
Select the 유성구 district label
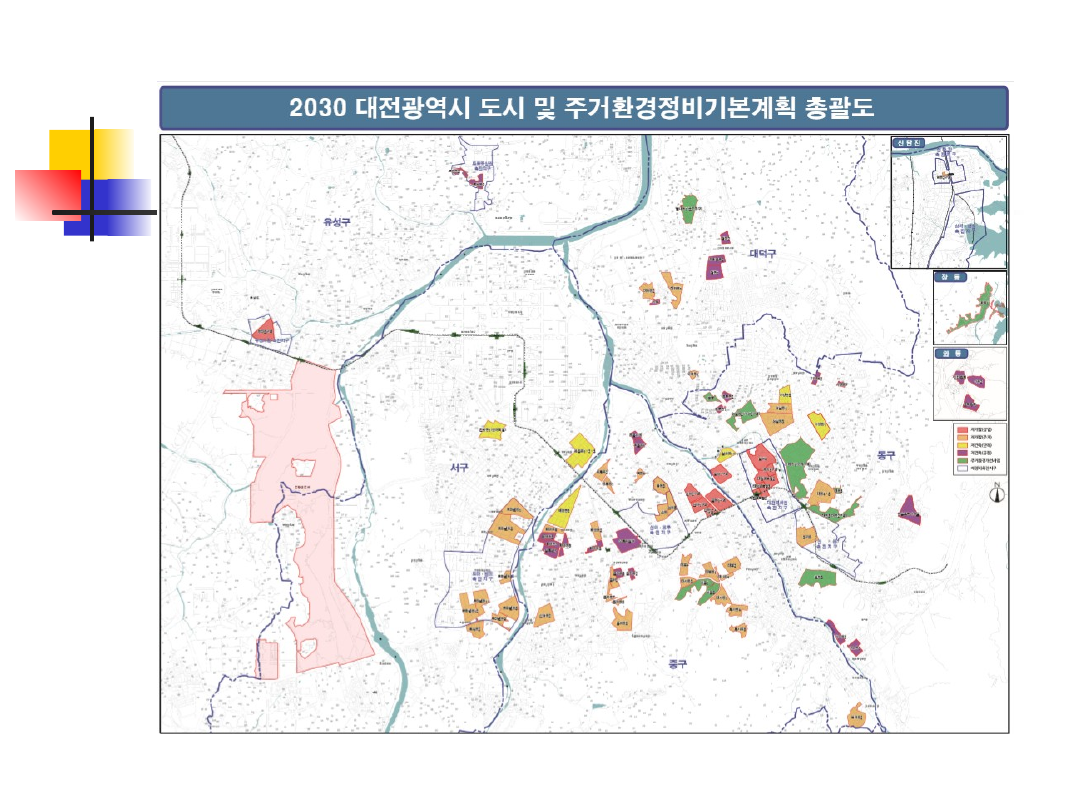(337, 222)
